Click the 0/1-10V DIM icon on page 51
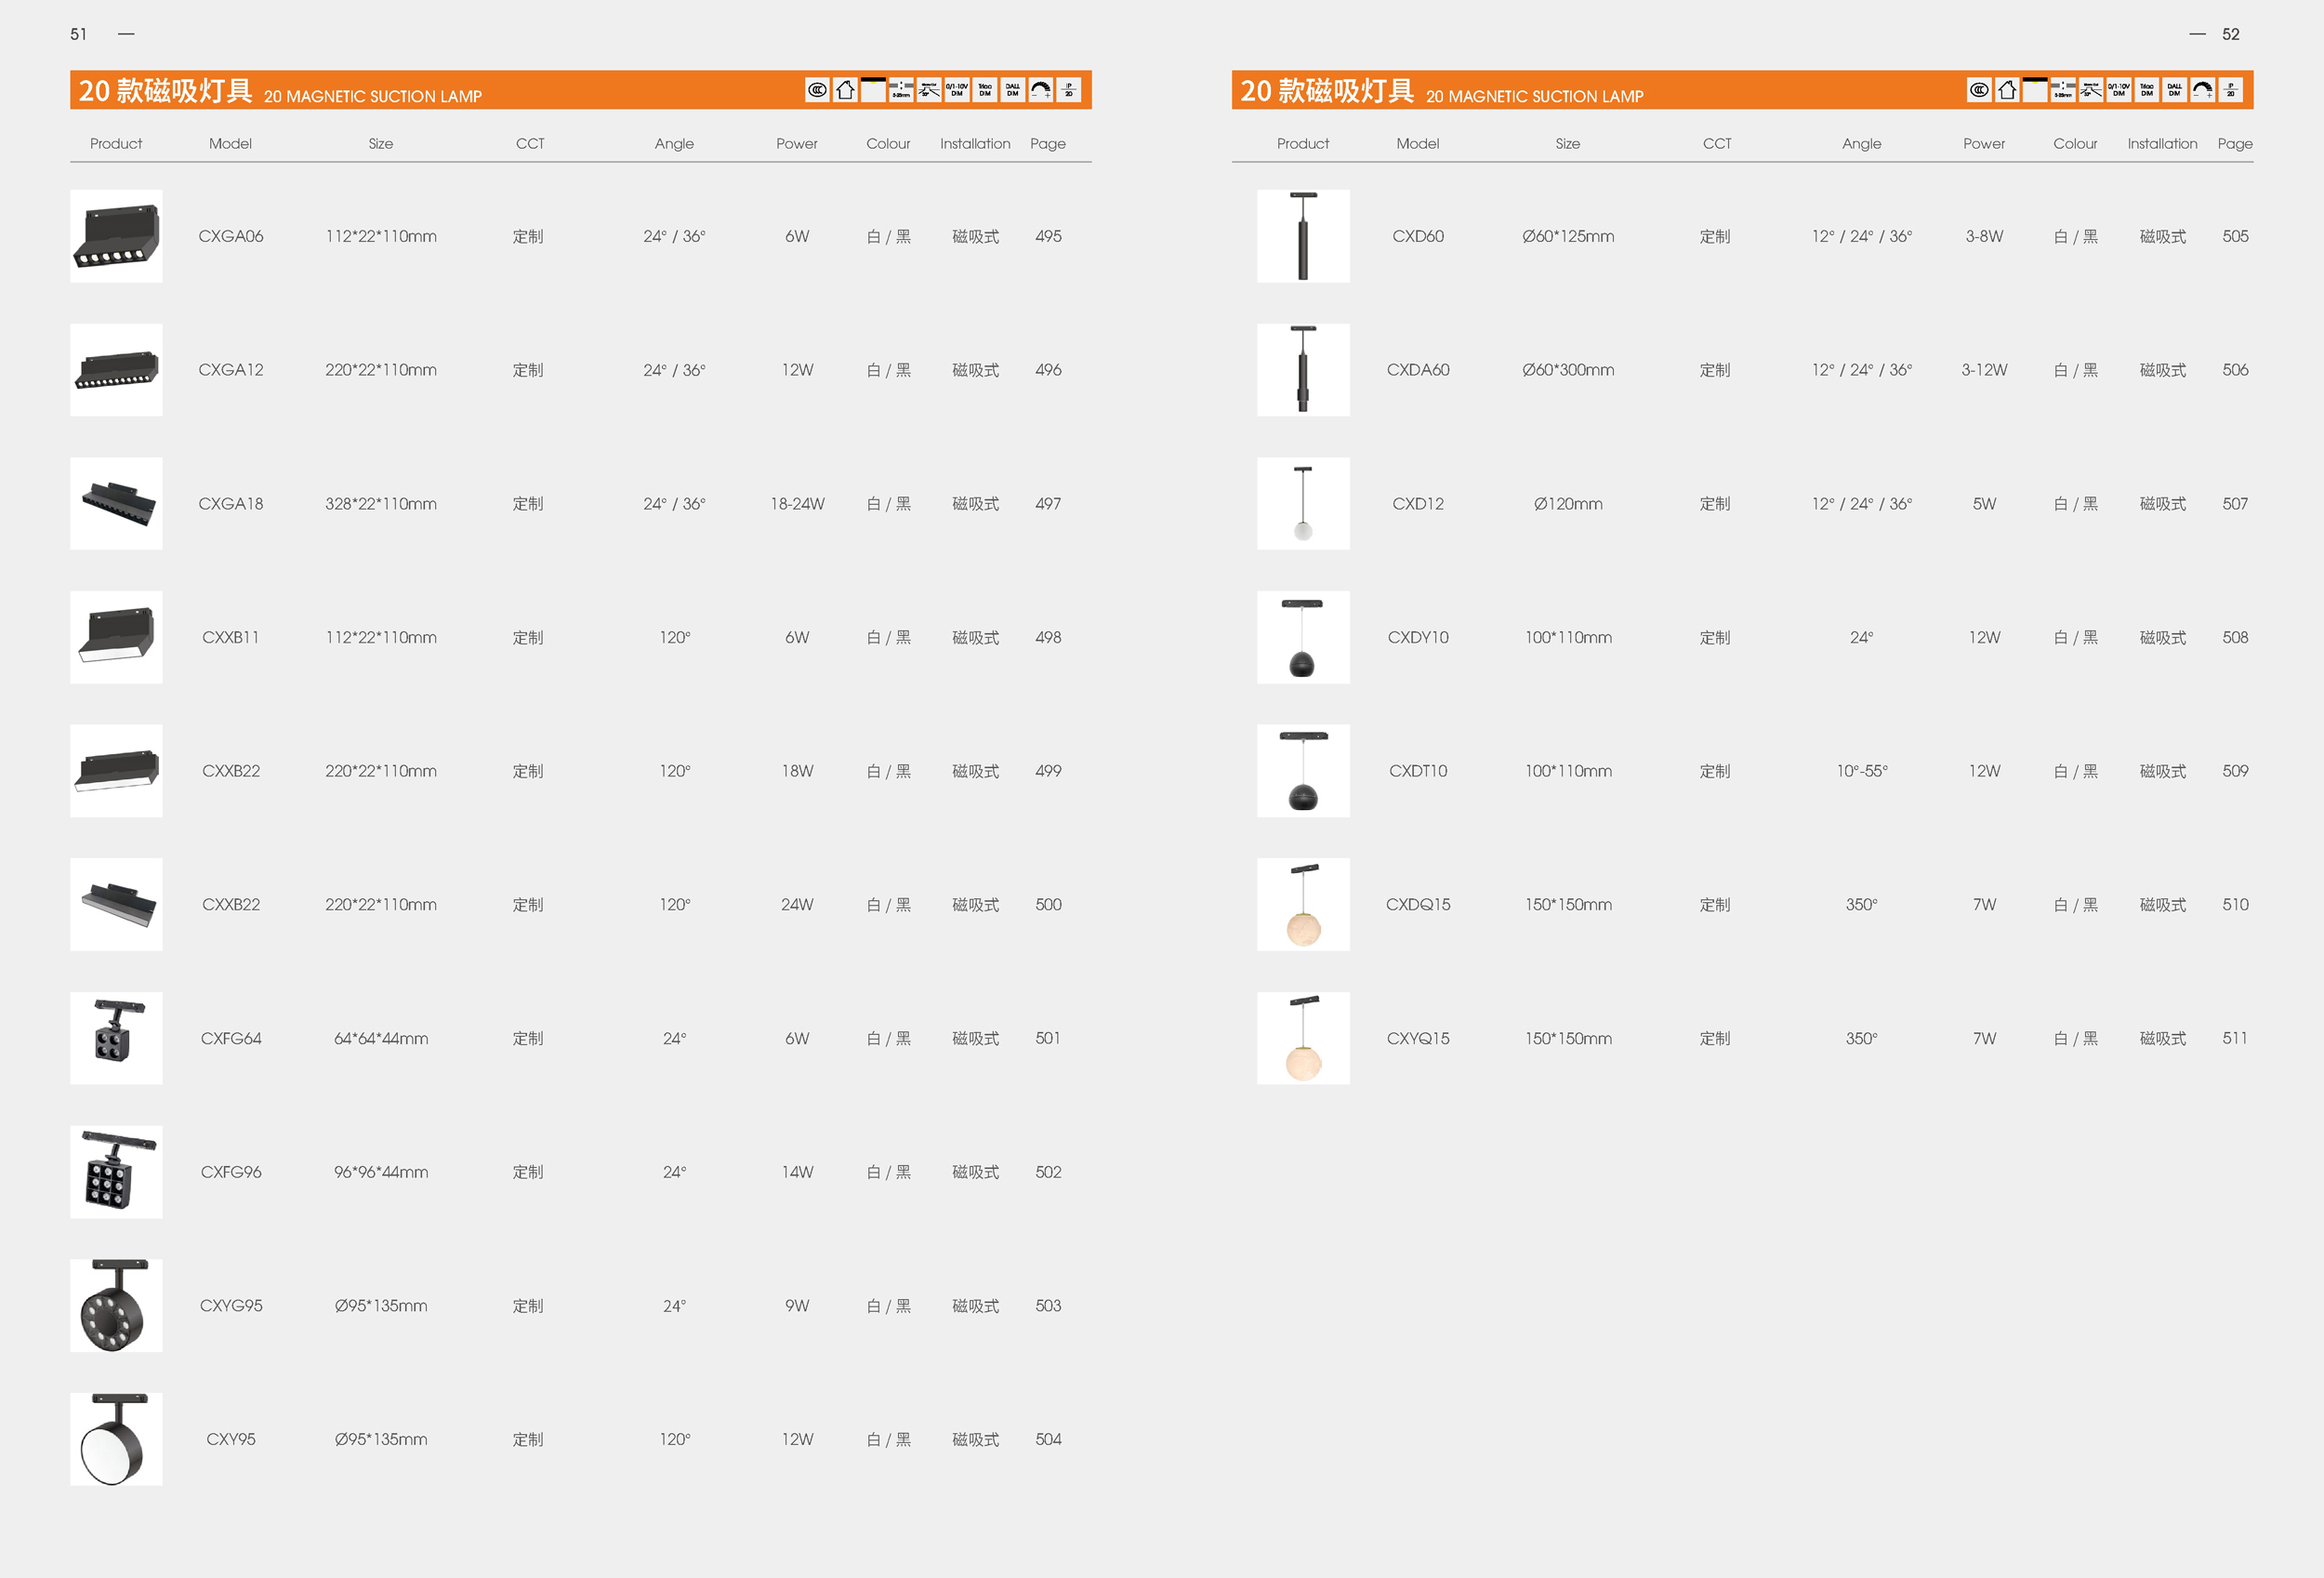Image resolution: width=2324 pixels, height=1578 pixels. 957,90
